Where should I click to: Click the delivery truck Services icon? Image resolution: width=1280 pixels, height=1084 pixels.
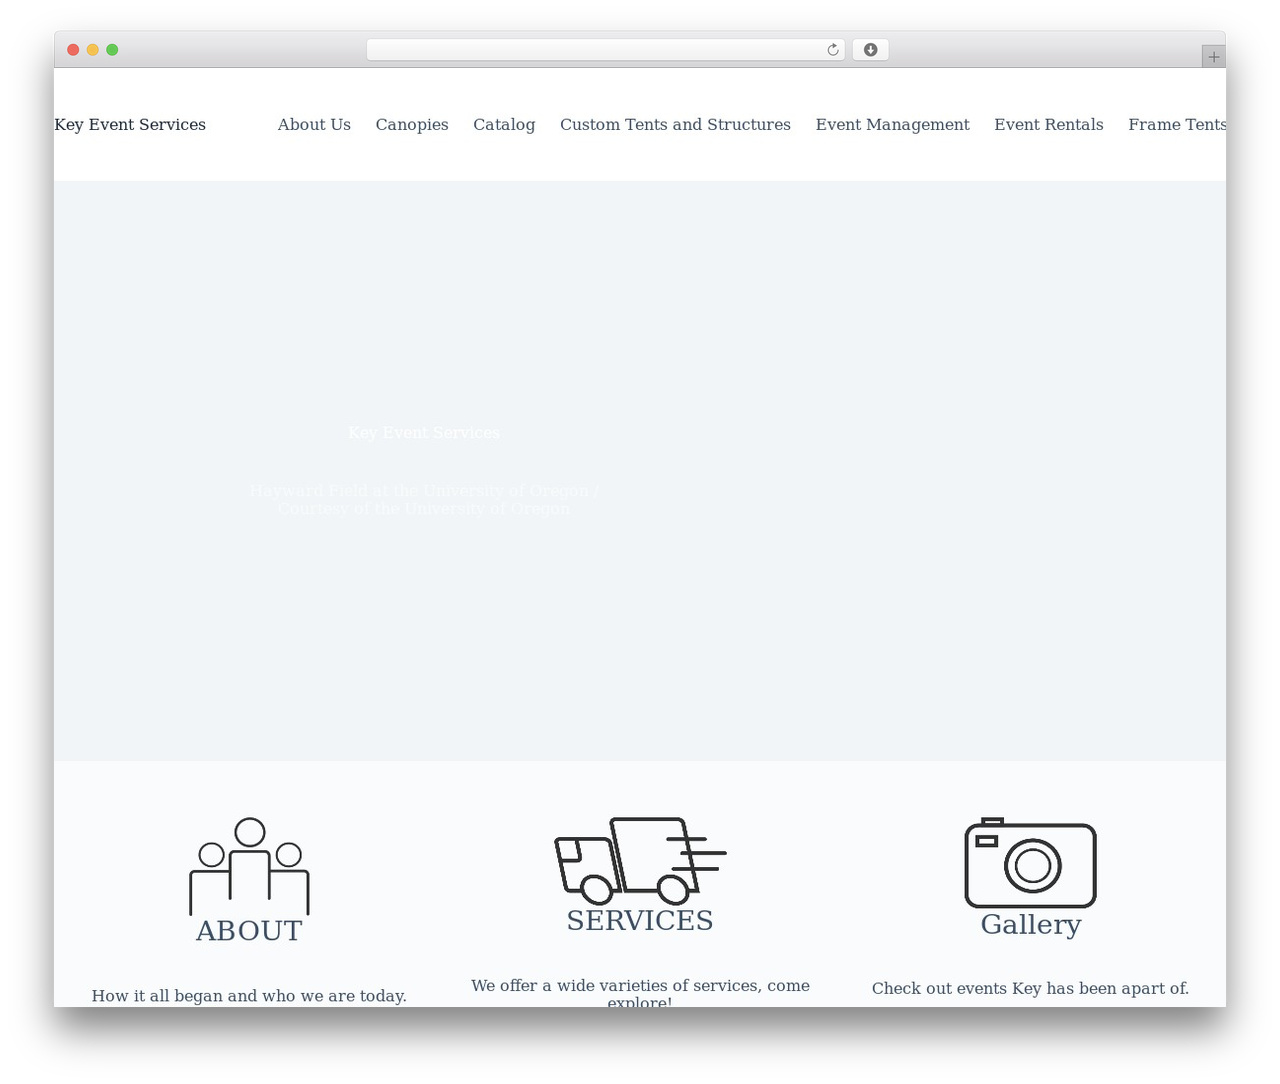(640, 861)
